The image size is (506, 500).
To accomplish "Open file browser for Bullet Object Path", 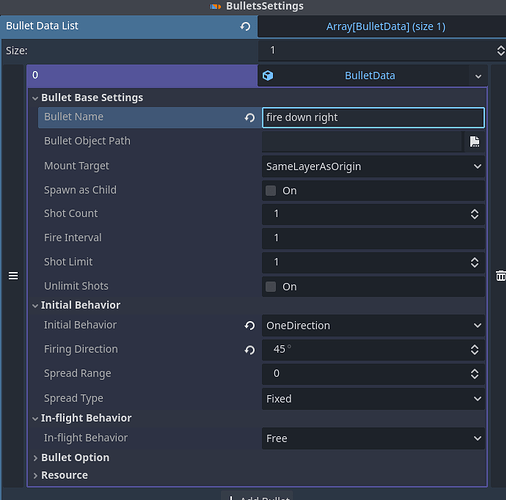I will [474, 141].
